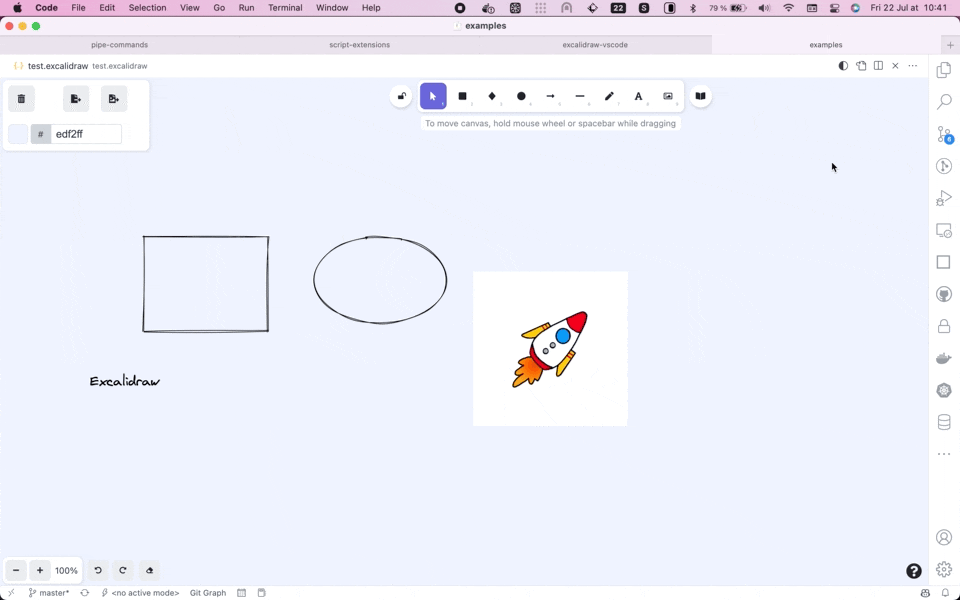
Task: Click the sync changes status icon
Action: coord(84,593)
